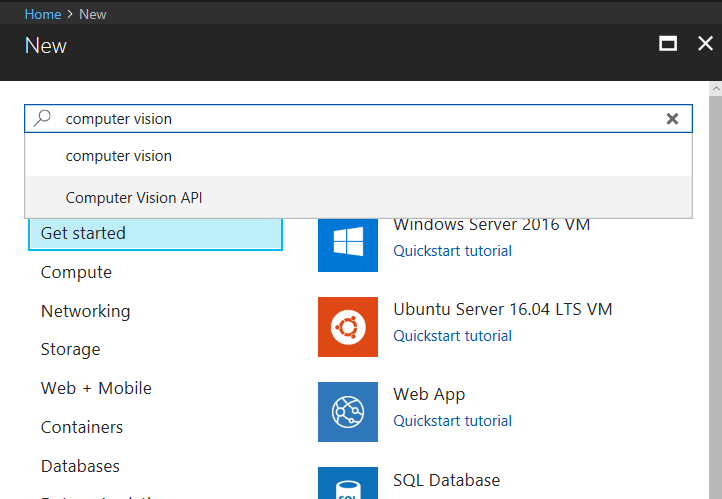This screenshot has width=722, height=499.
Task: Open Quickstart tutorial for Ubuntu Server
Action: click(x=453, y=336)
